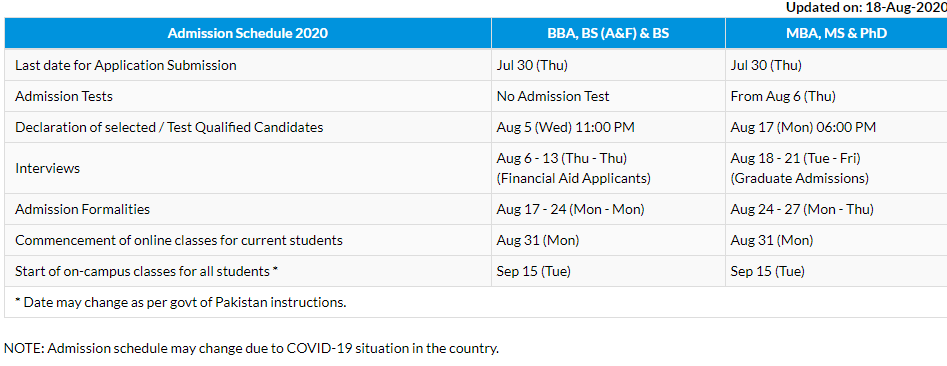Click the COVID-19 NOTE text below the table
This screenshot has width=947, height=366.
[x=251, y=348]
